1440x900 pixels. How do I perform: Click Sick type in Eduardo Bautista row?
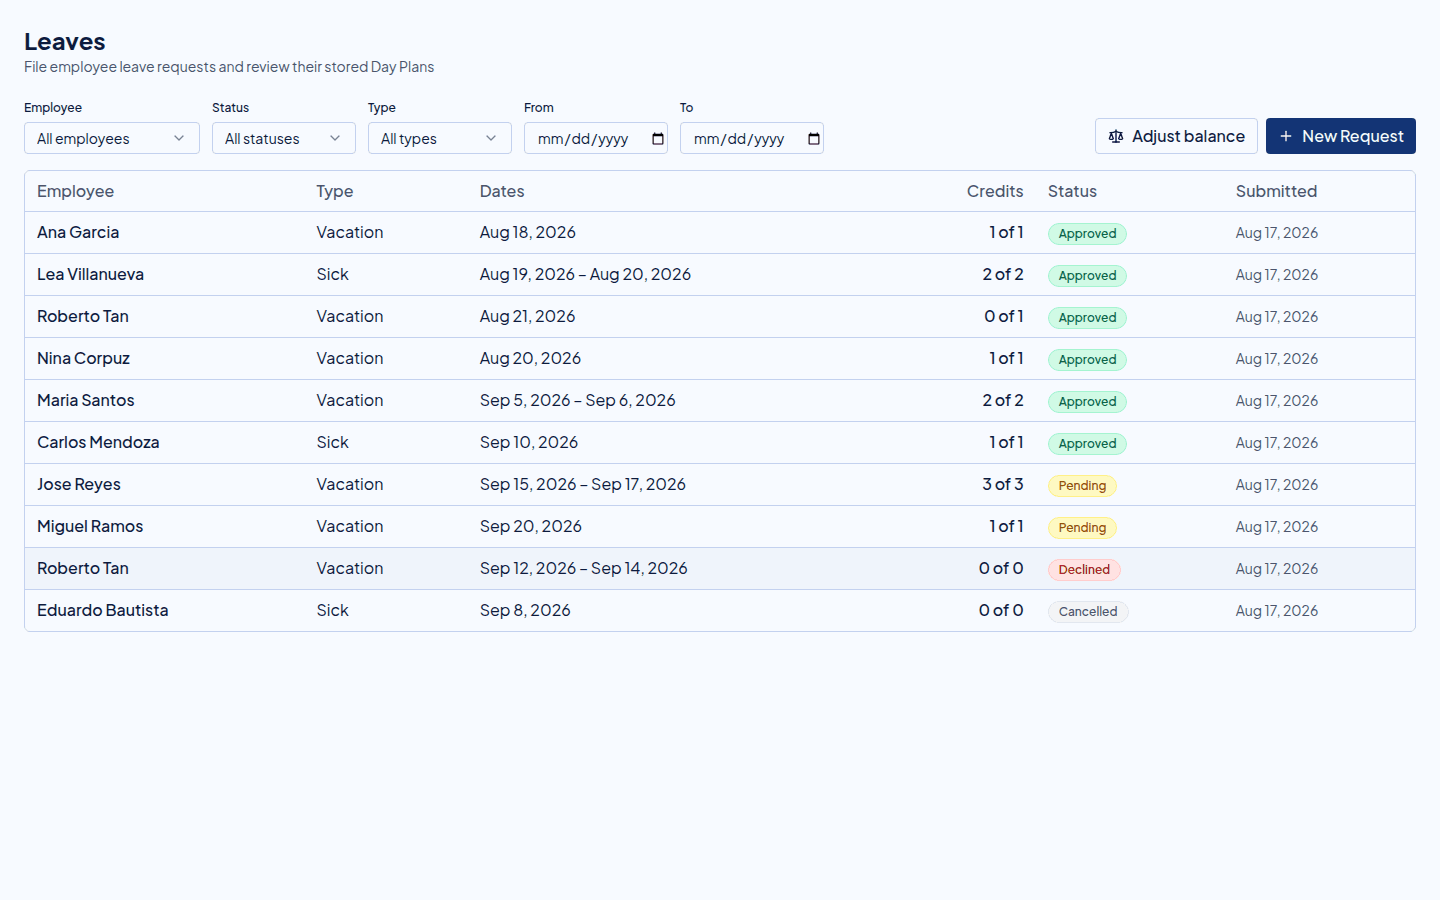coord(333,610)
